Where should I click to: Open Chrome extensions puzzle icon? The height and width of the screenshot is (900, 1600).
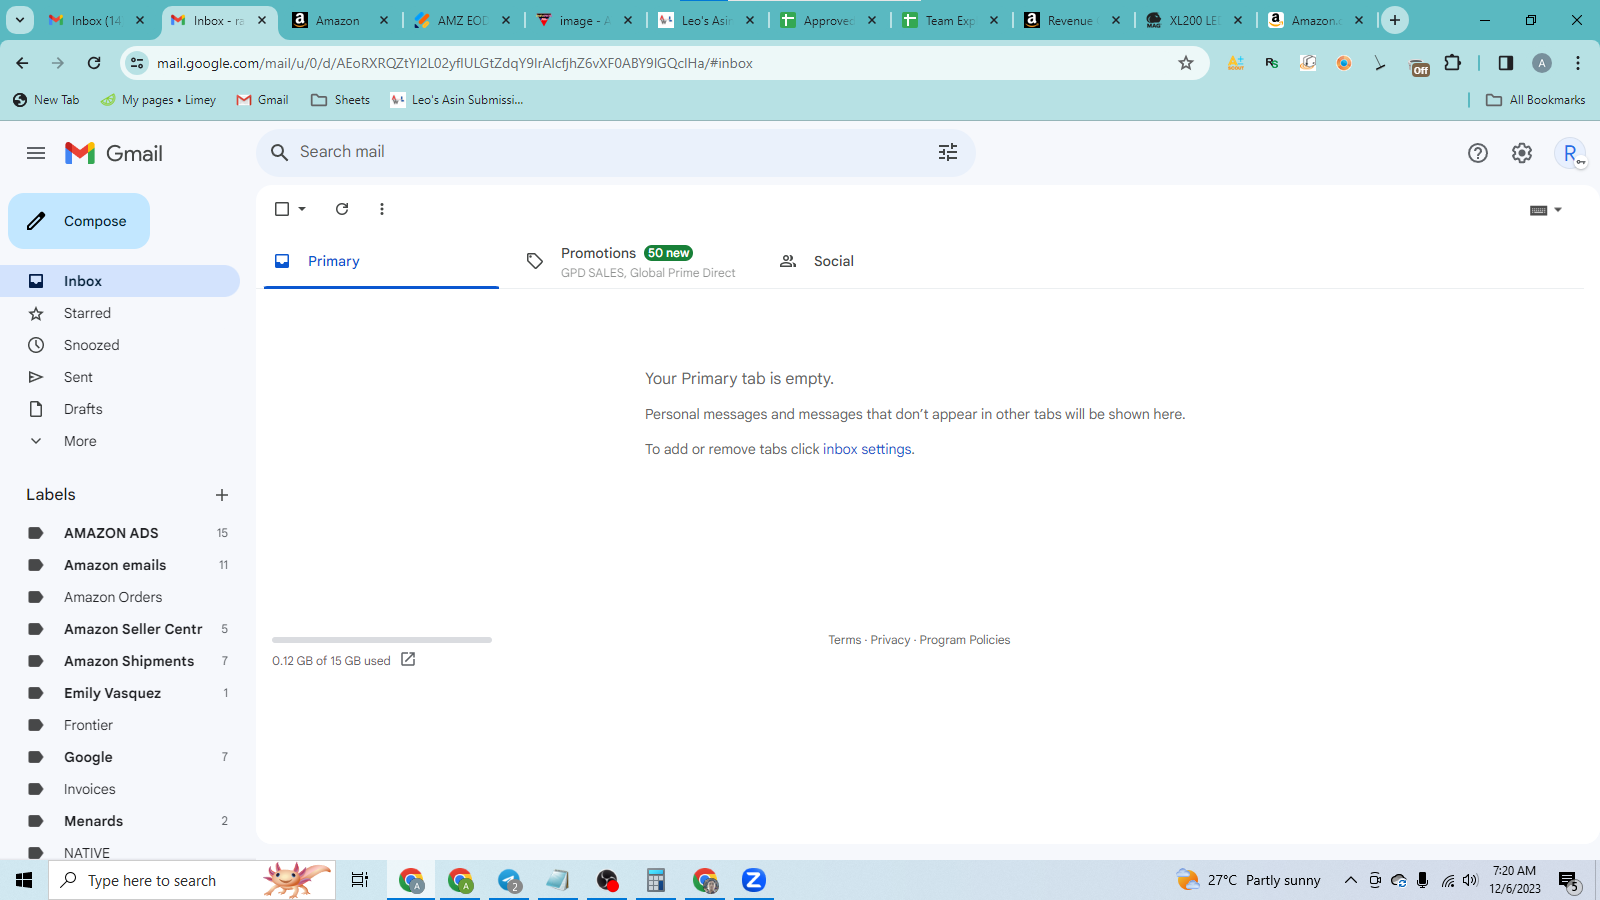[x=1453, y=63]
